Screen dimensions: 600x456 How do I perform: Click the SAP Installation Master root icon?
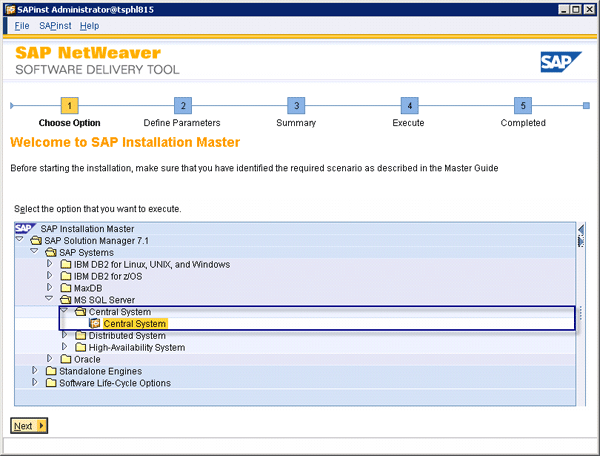click(24, 229)
